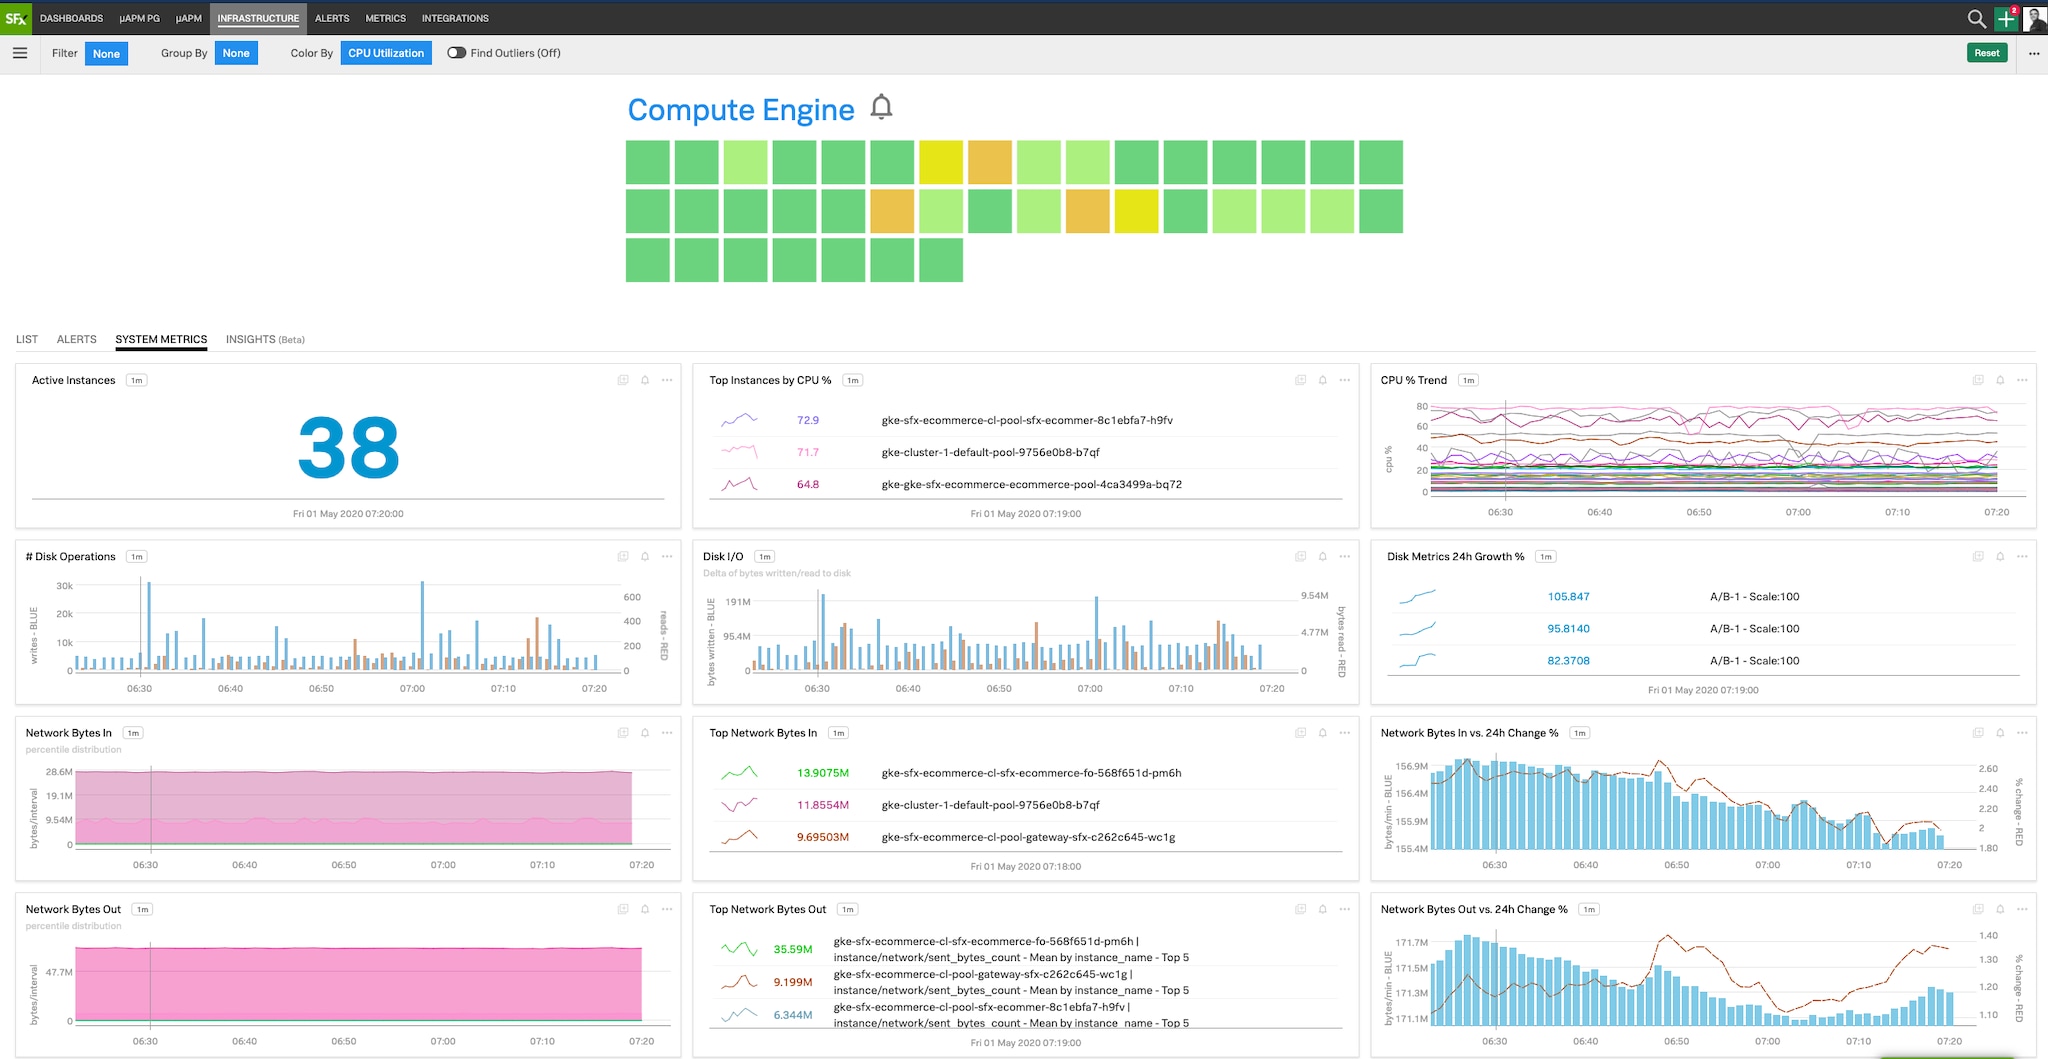Click first yellow instance square in heatmap top row
This screenshot has height=1059, width=2048.
click(941, 162)
